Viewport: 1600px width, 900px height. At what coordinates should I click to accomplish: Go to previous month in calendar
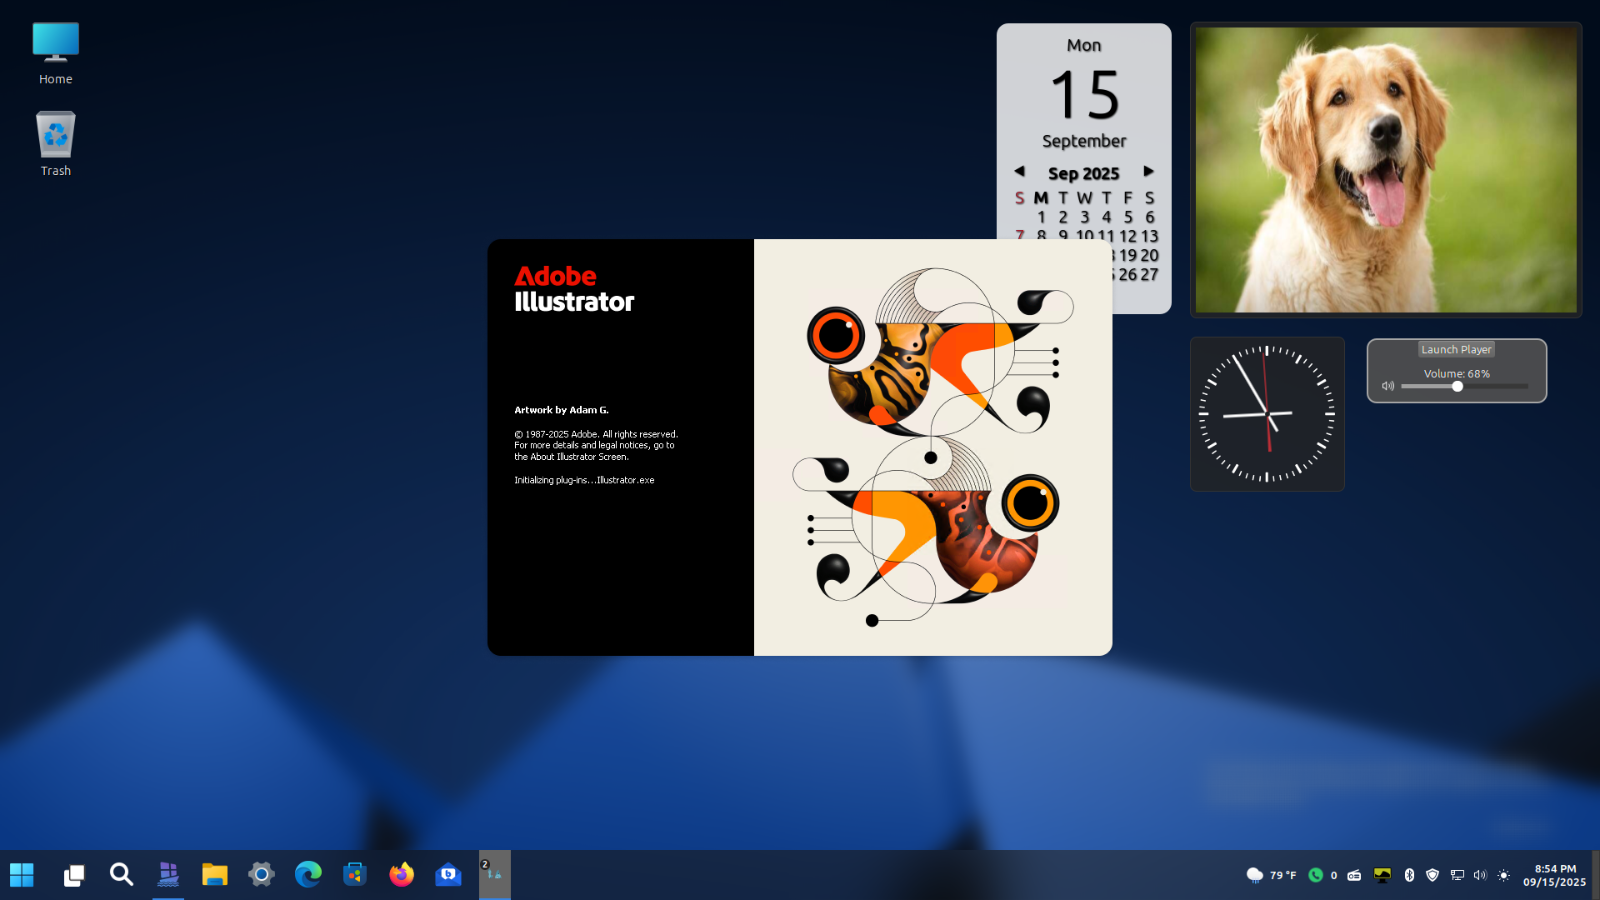click(1019, 172)
